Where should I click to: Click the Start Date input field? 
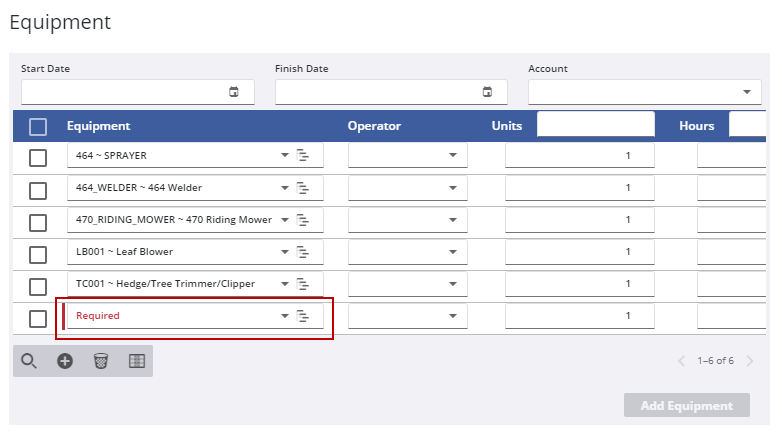(138, 92)
